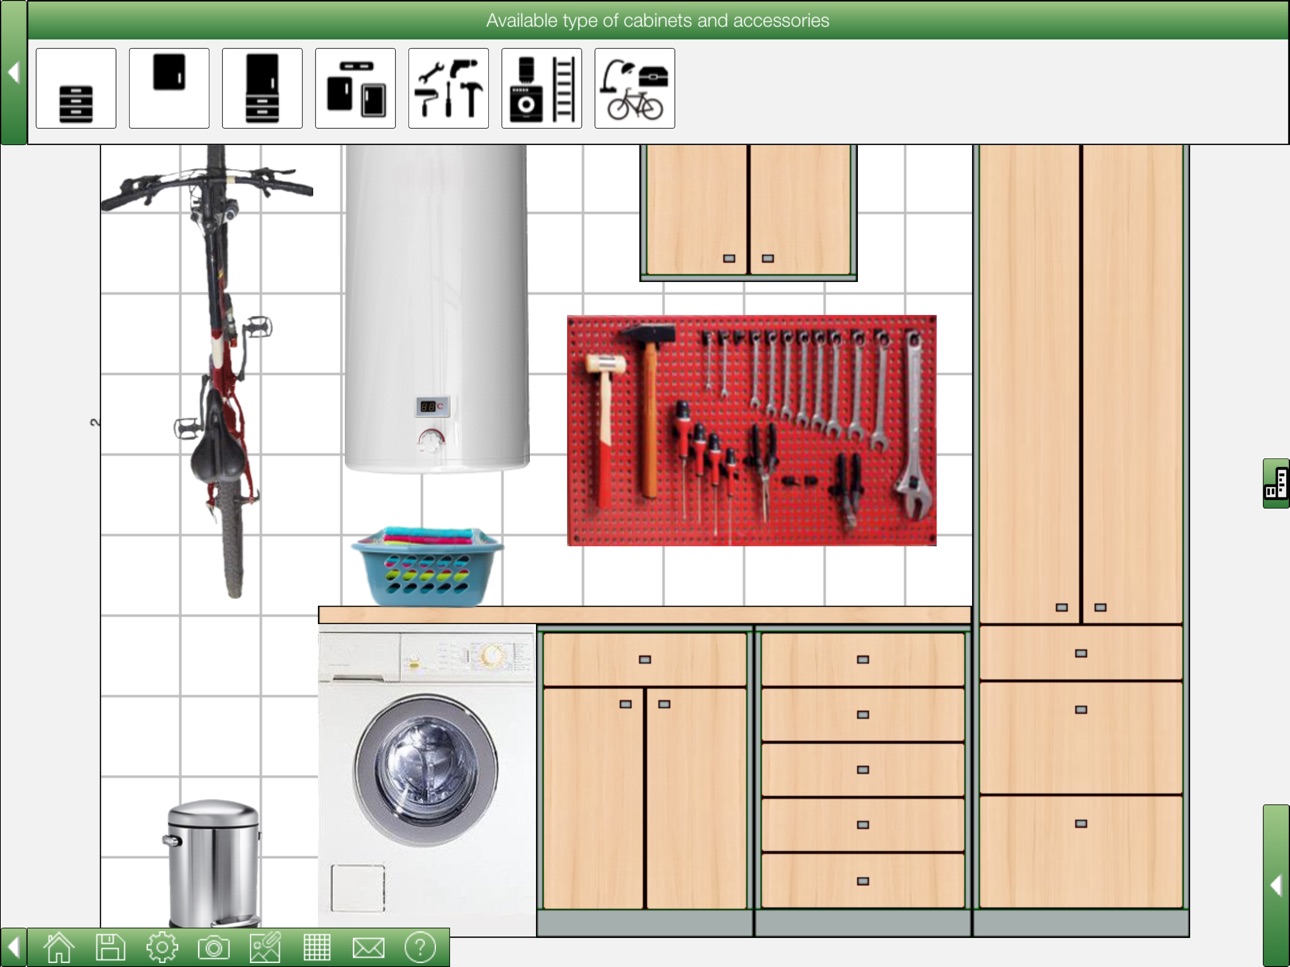Collapse the top cabinets panel arrow
The image size is (1290, 967).
(13, 72)
